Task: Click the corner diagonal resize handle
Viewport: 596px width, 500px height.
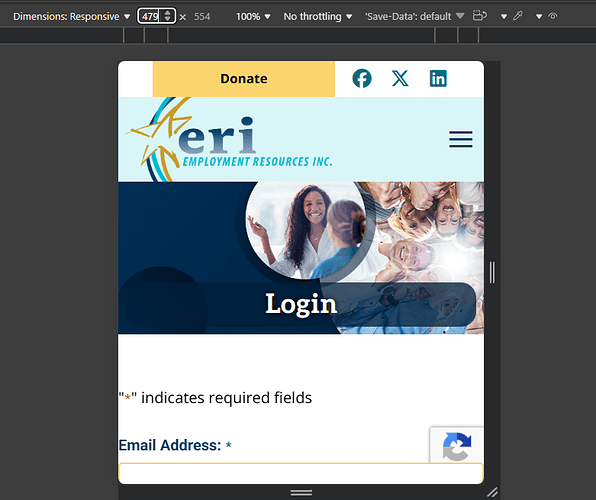Action: point(492,492)
